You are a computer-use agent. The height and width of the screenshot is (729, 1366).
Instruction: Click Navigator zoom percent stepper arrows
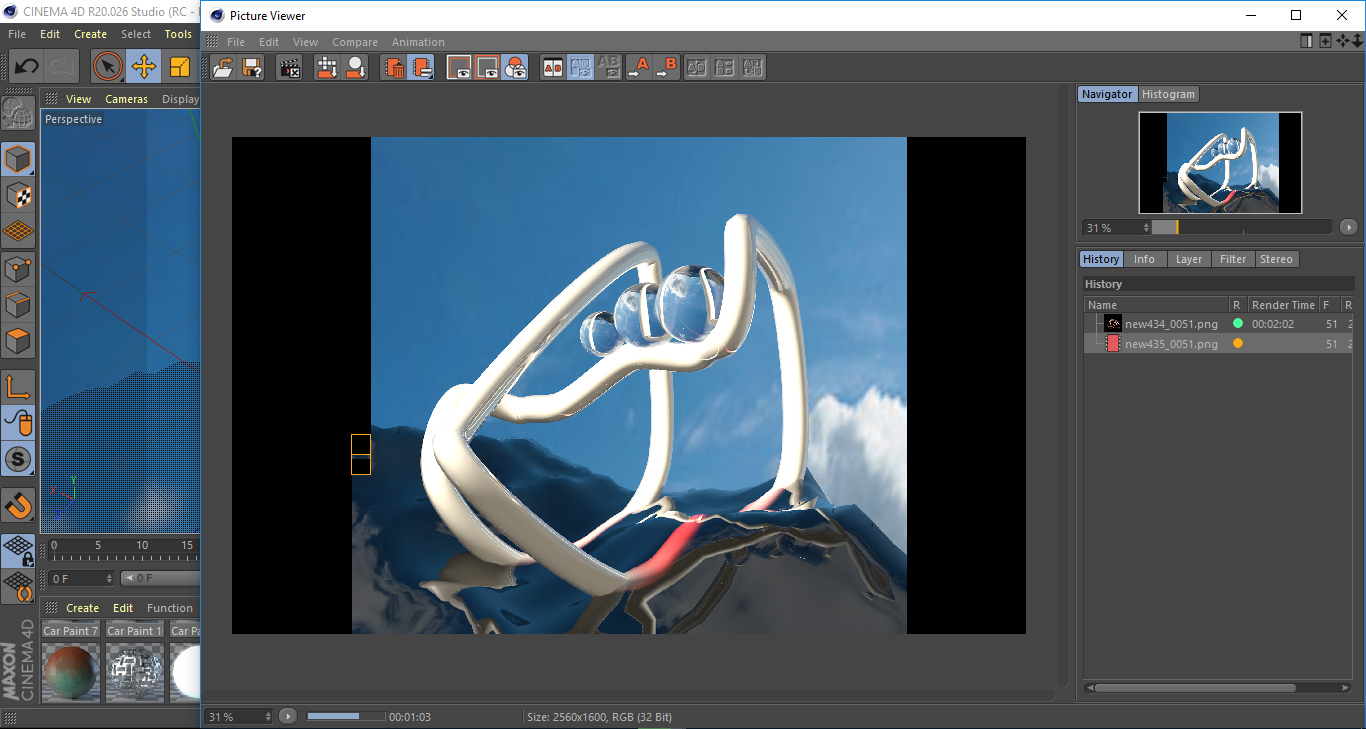(1146, 228)
